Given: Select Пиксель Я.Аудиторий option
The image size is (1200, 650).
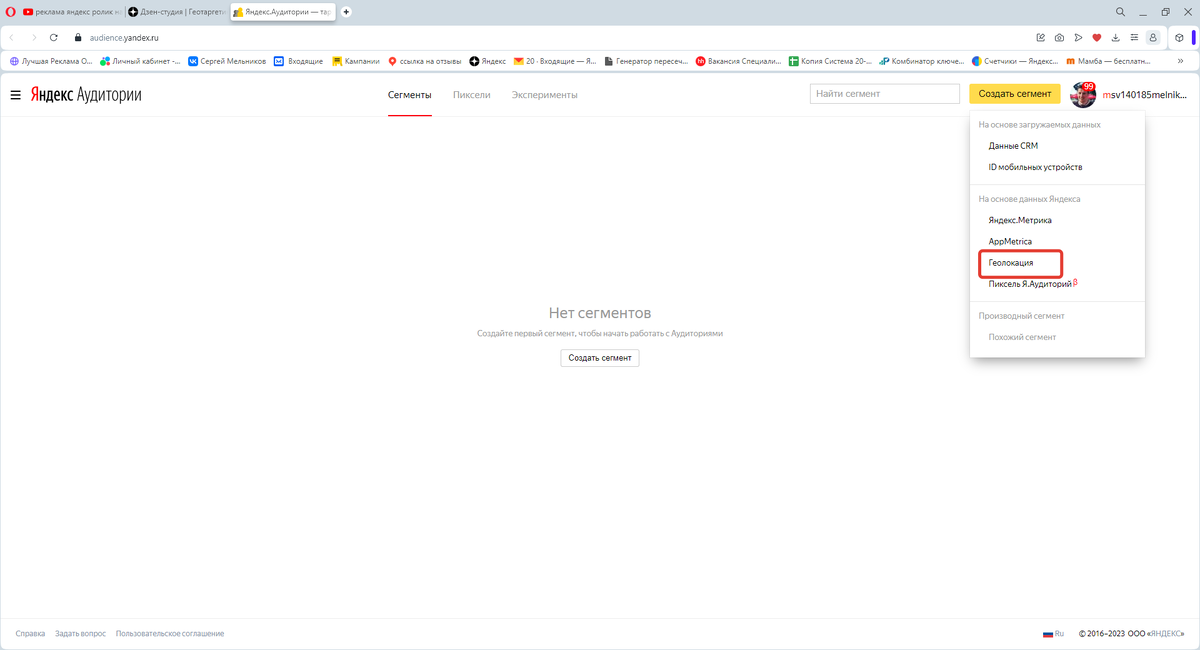Looking at the screenshot, I should coord(1031,284).
